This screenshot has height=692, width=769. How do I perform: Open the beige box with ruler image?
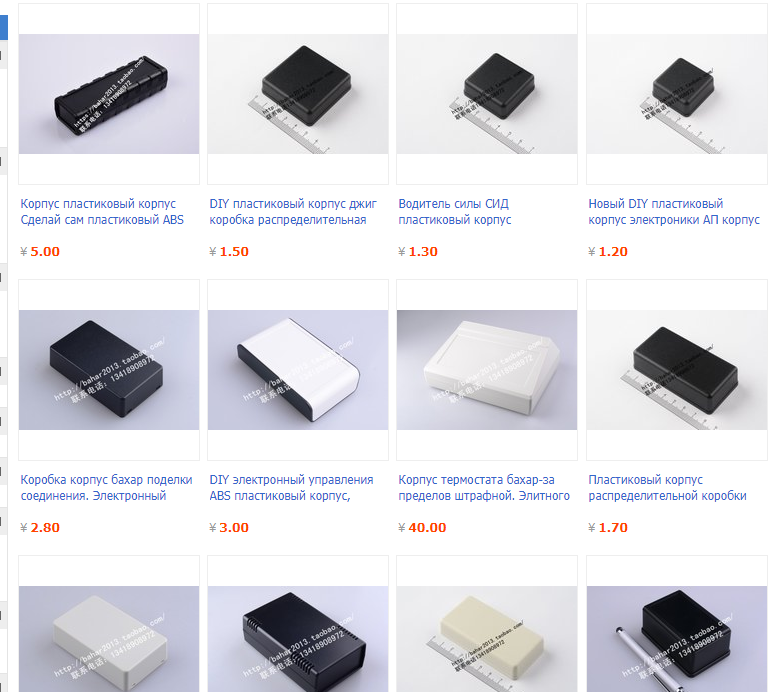(487, 639)
